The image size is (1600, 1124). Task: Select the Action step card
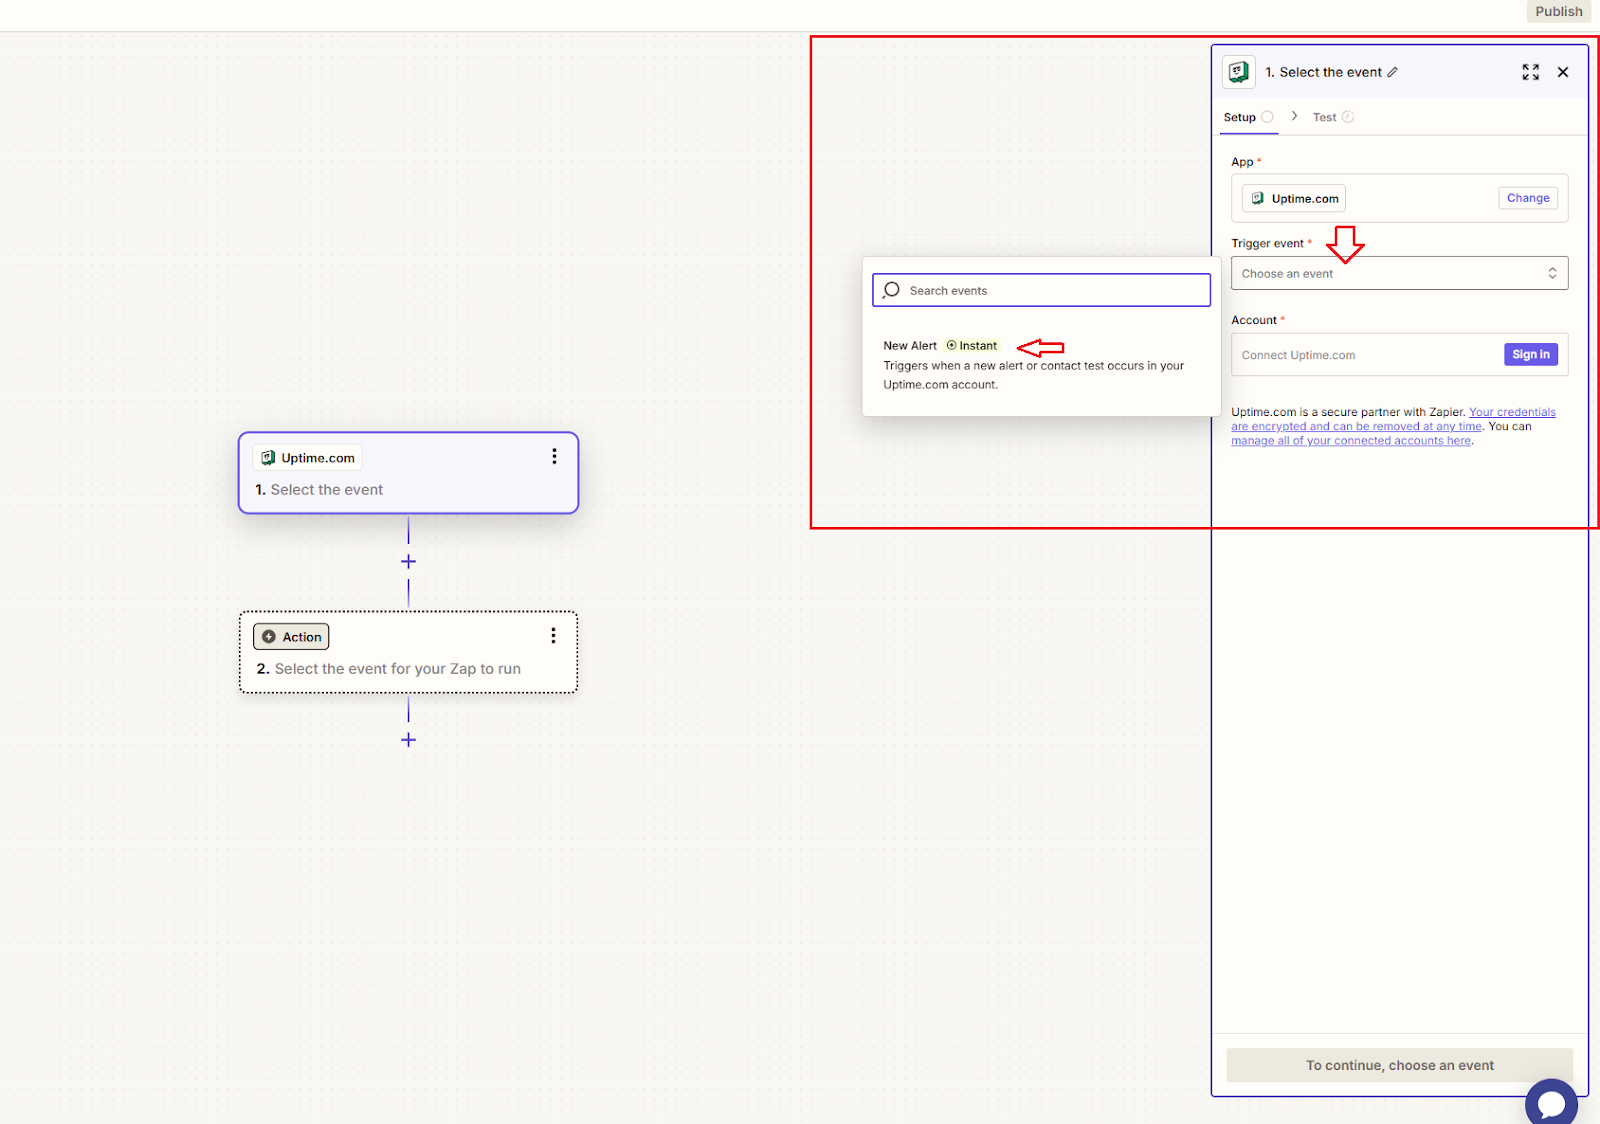pos(408,652)
